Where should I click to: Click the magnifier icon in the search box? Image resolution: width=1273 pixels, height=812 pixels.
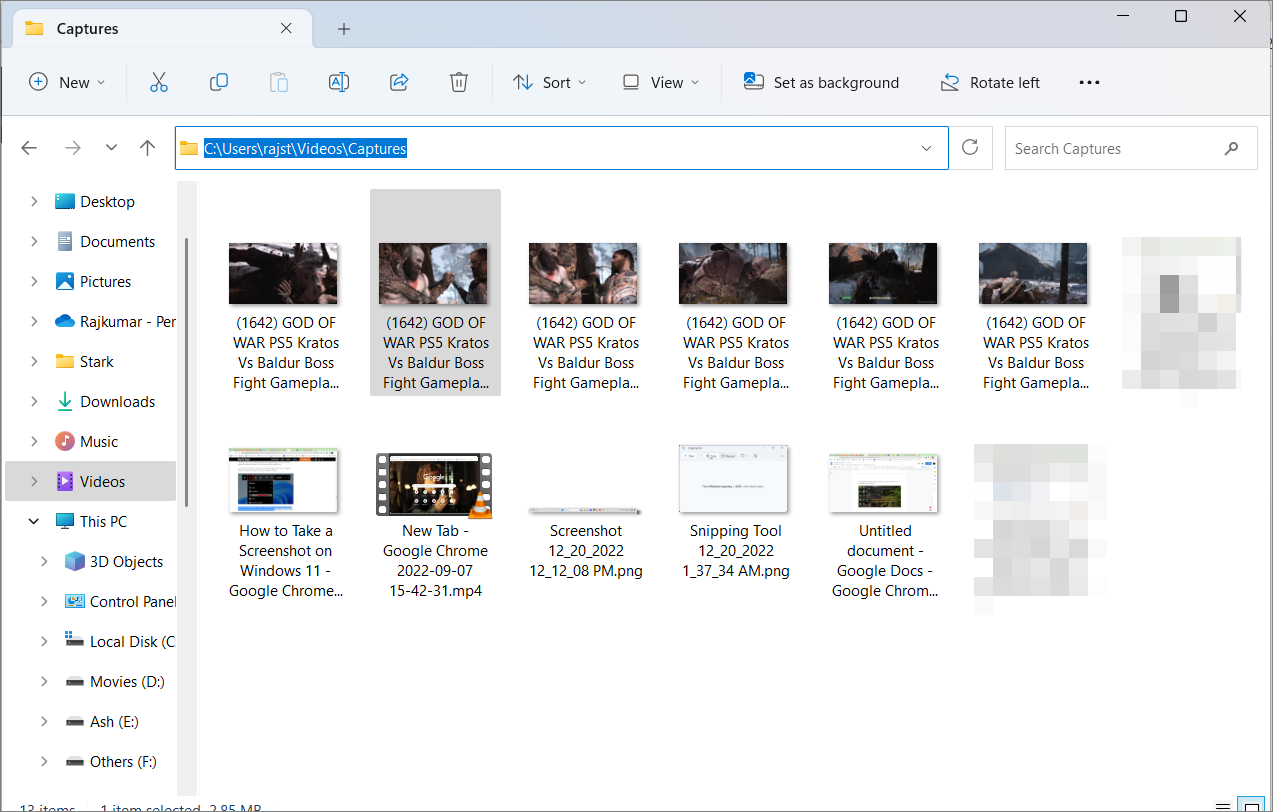click(1231, 149)
